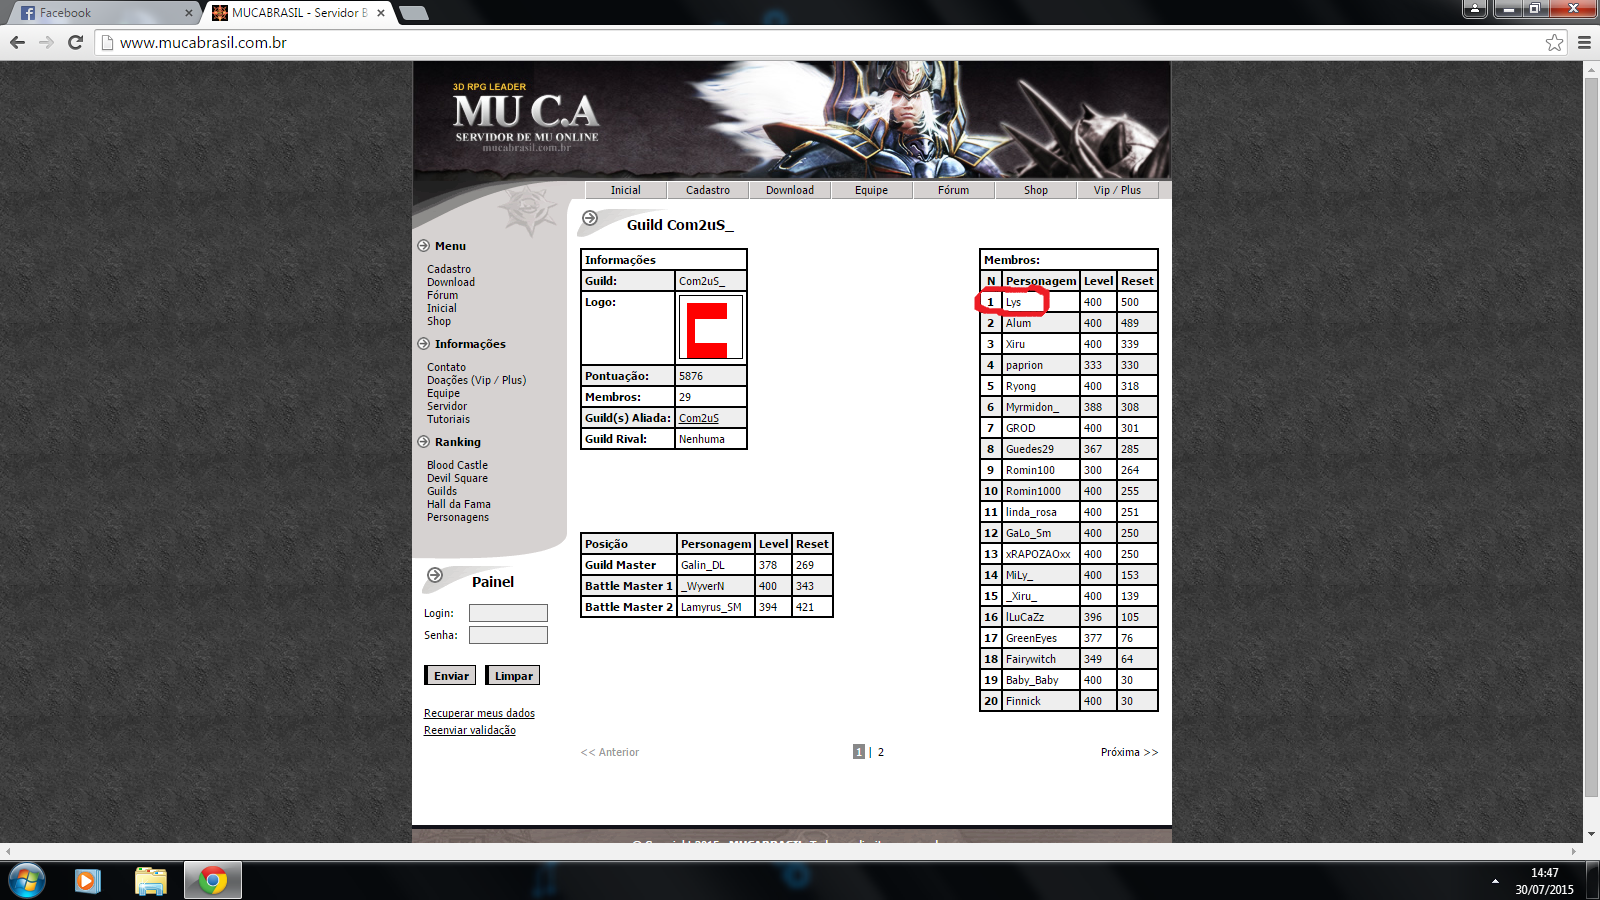Click the browser back arrow
The image size is (1600, 900).
click(17, 42)
